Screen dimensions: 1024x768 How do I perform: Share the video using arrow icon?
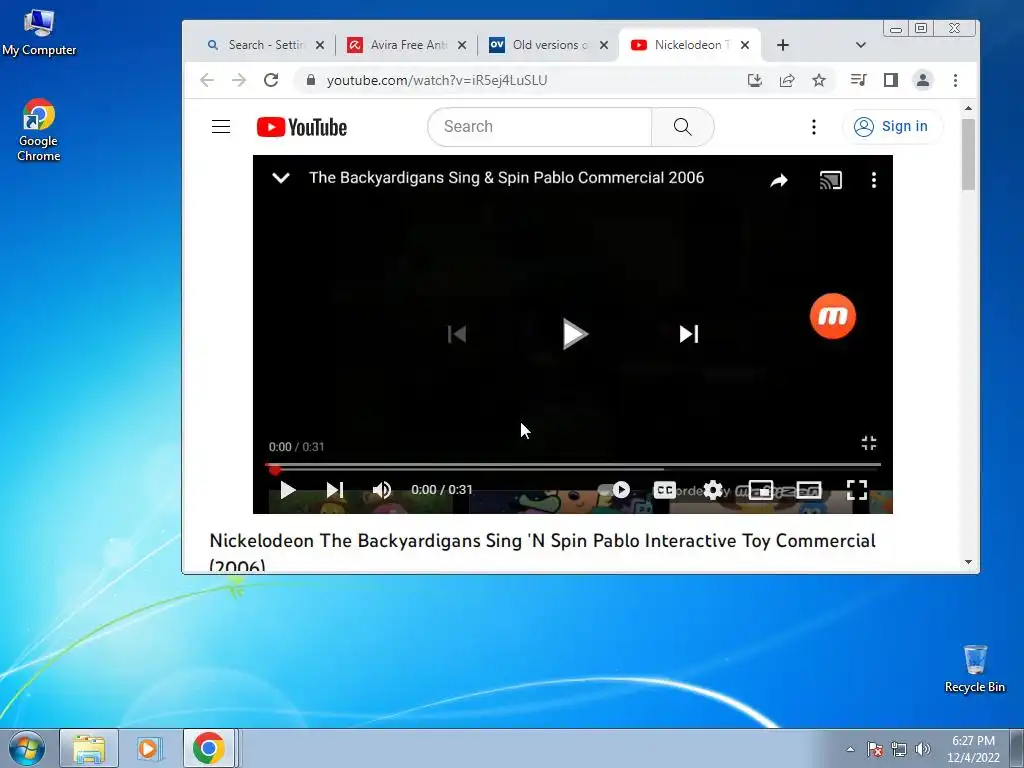(778, 180)
